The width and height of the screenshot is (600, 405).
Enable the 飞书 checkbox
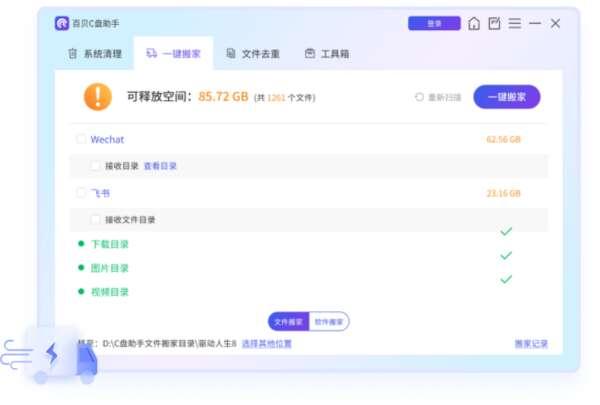(x=81, y=193)
